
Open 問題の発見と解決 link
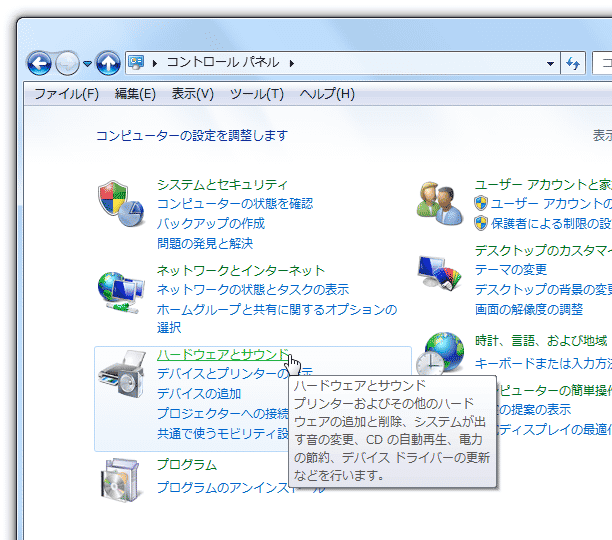[x=205, y=243]
